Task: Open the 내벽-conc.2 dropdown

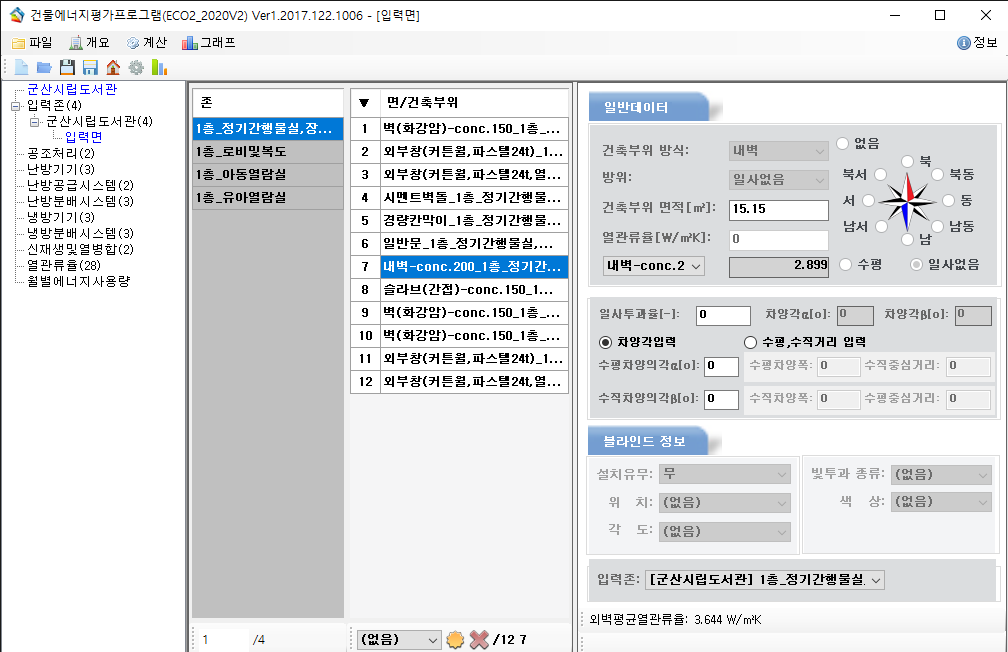Action: coord(654,266)
